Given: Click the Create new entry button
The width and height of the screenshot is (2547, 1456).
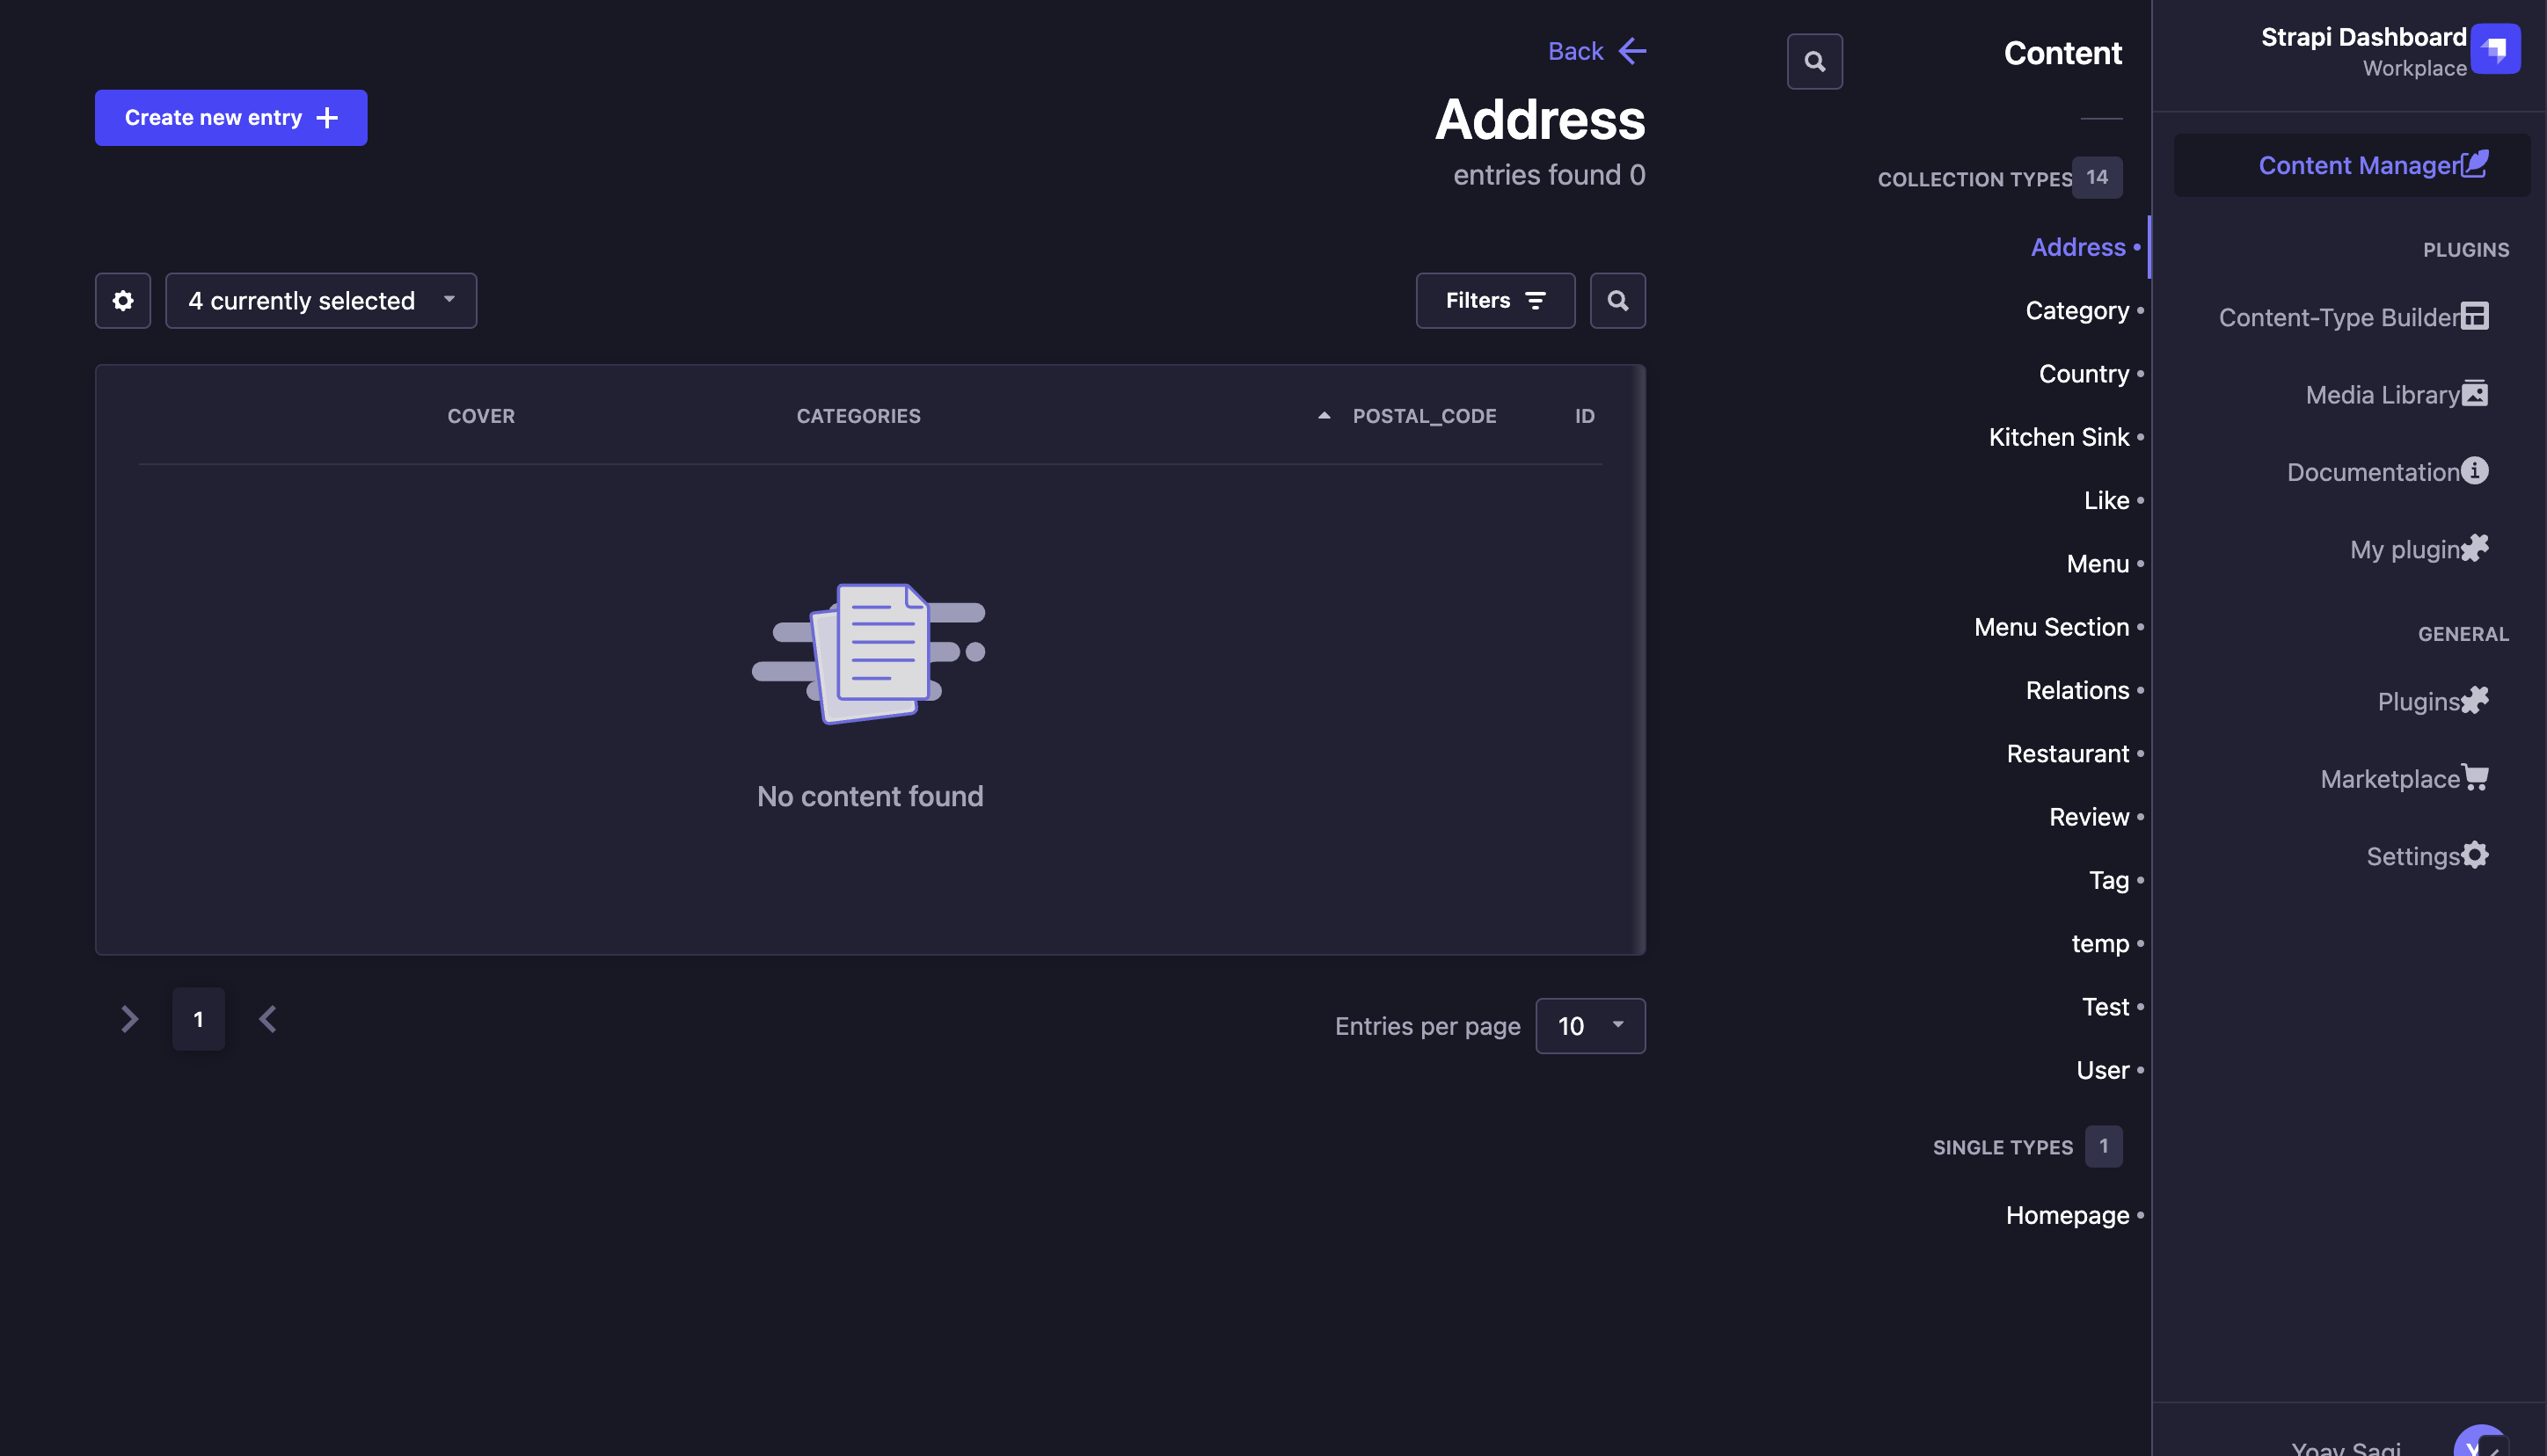Looking at the screenshot, I should [231, 117].
